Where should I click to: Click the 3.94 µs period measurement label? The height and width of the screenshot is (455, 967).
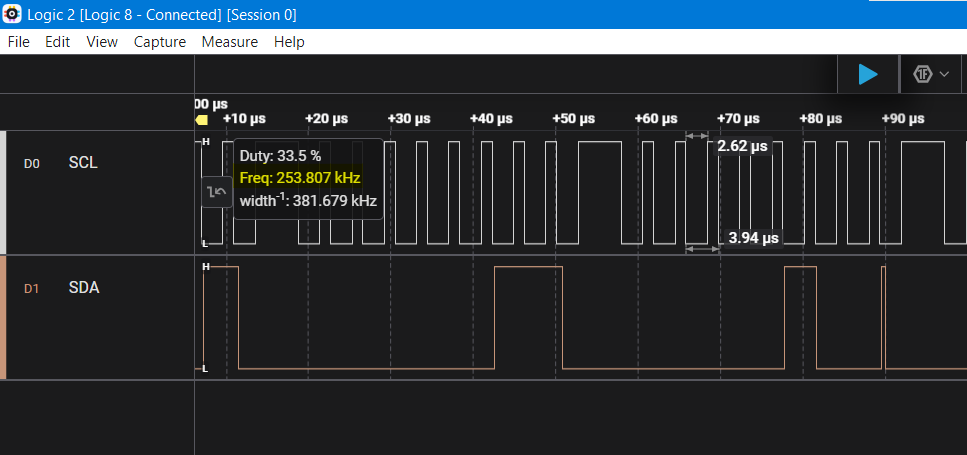(753, 238)
